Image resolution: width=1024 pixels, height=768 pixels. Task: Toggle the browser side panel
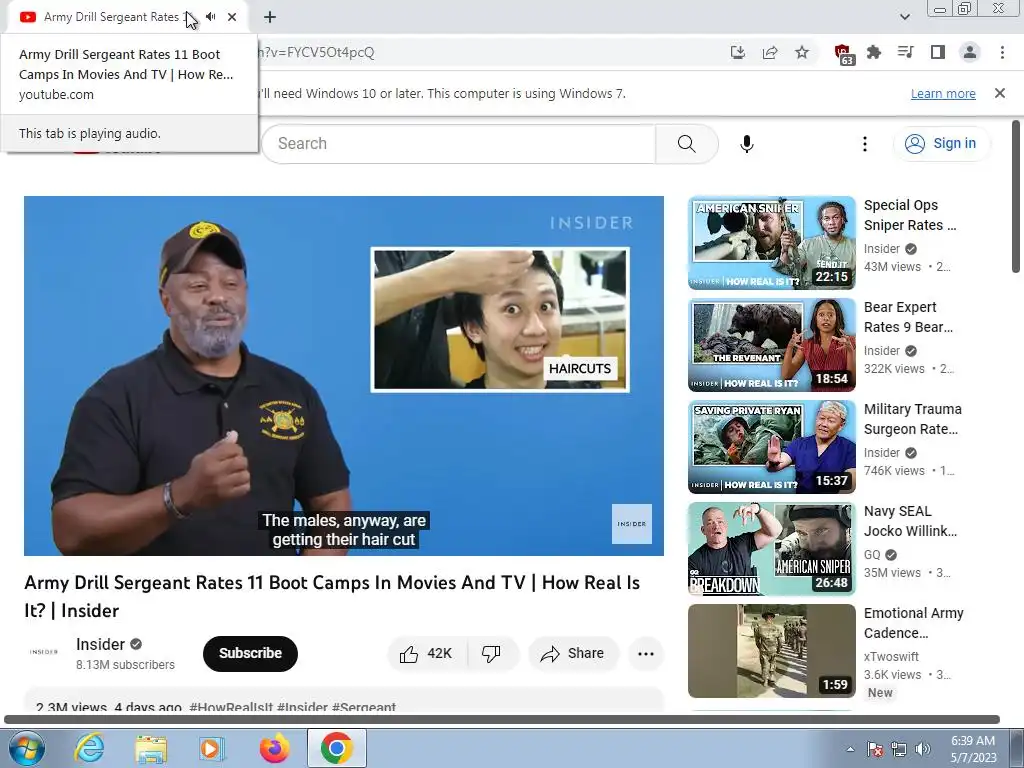pyautogui.click(x=938, y=53)
